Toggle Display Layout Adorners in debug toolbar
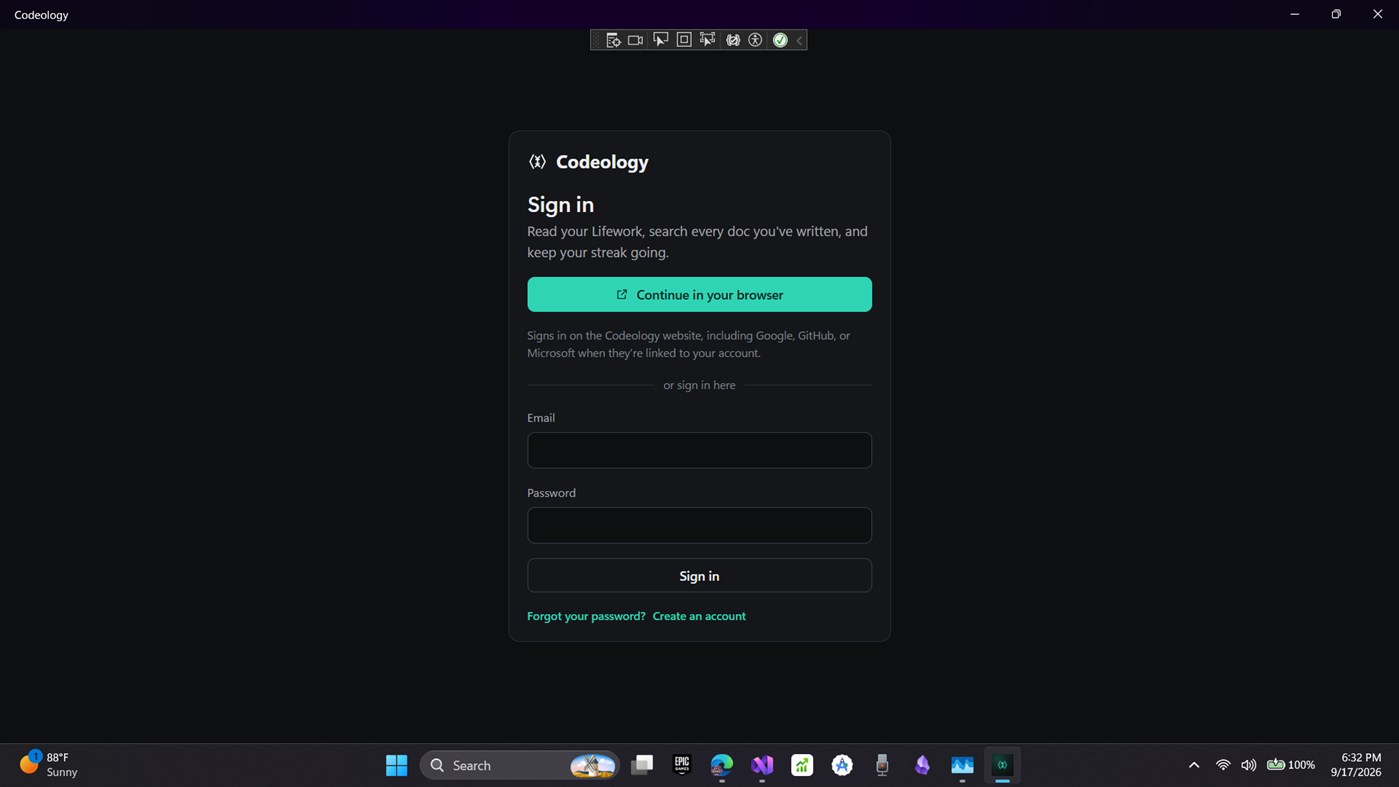 684,40
